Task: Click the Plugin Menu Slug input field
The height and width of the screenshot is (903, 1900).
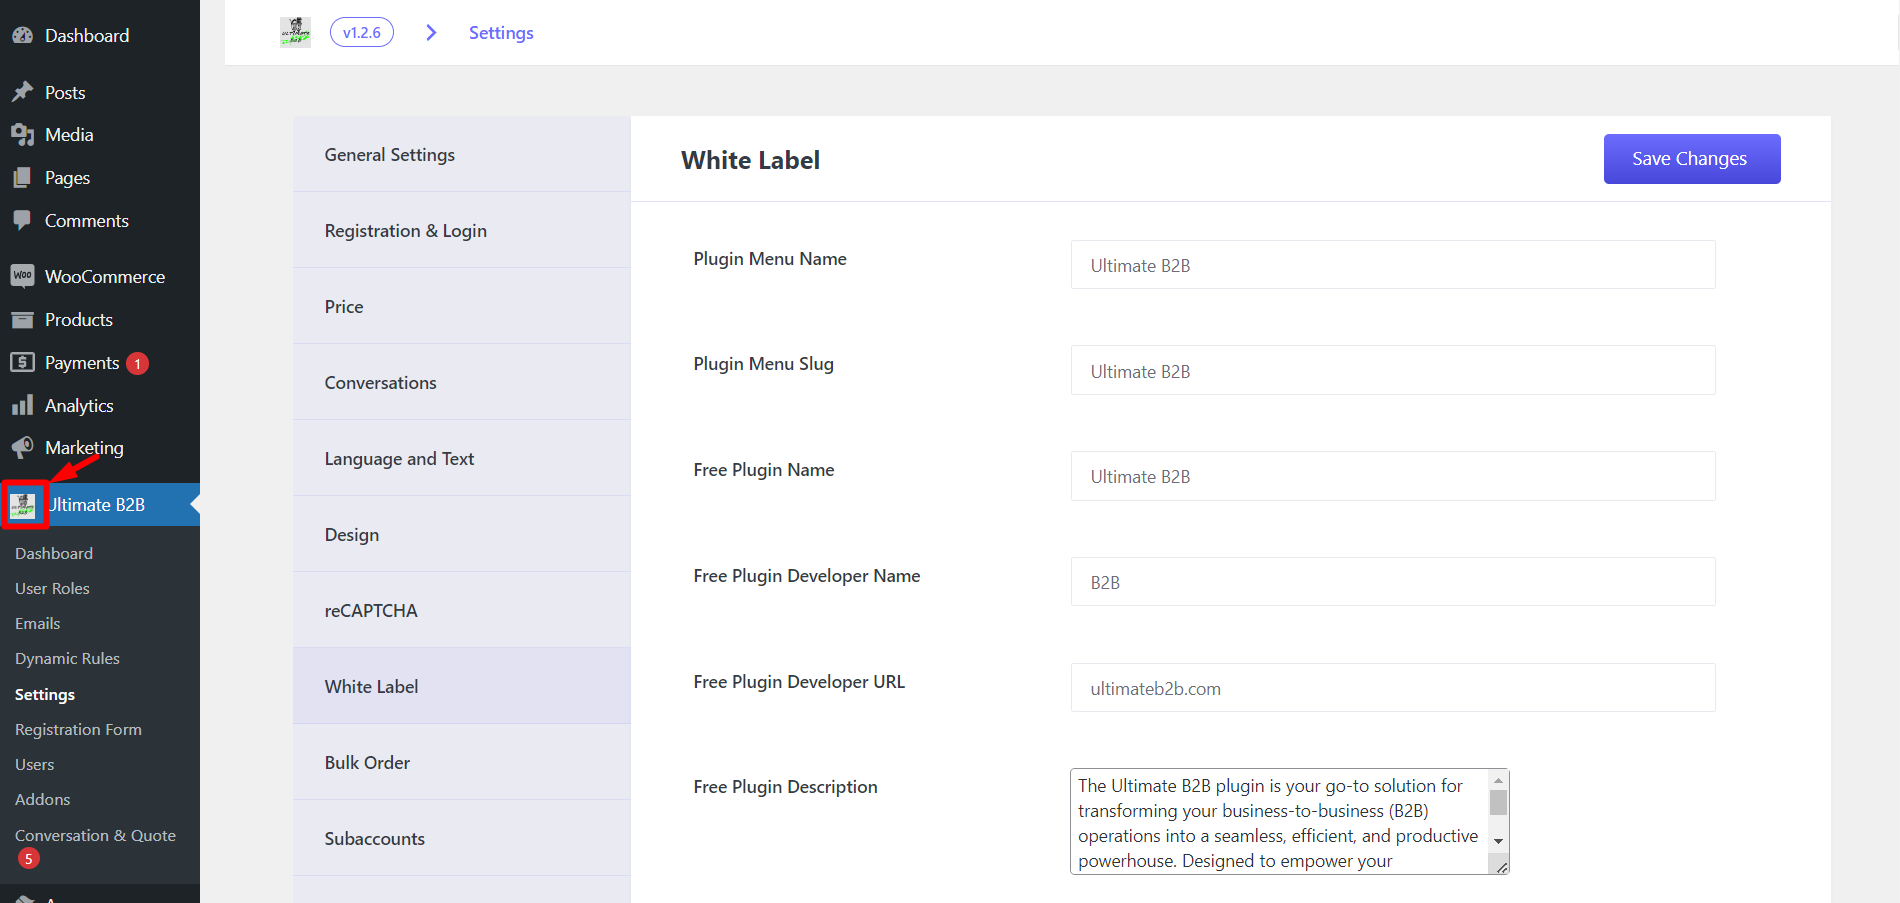Action: point(1393,371)
